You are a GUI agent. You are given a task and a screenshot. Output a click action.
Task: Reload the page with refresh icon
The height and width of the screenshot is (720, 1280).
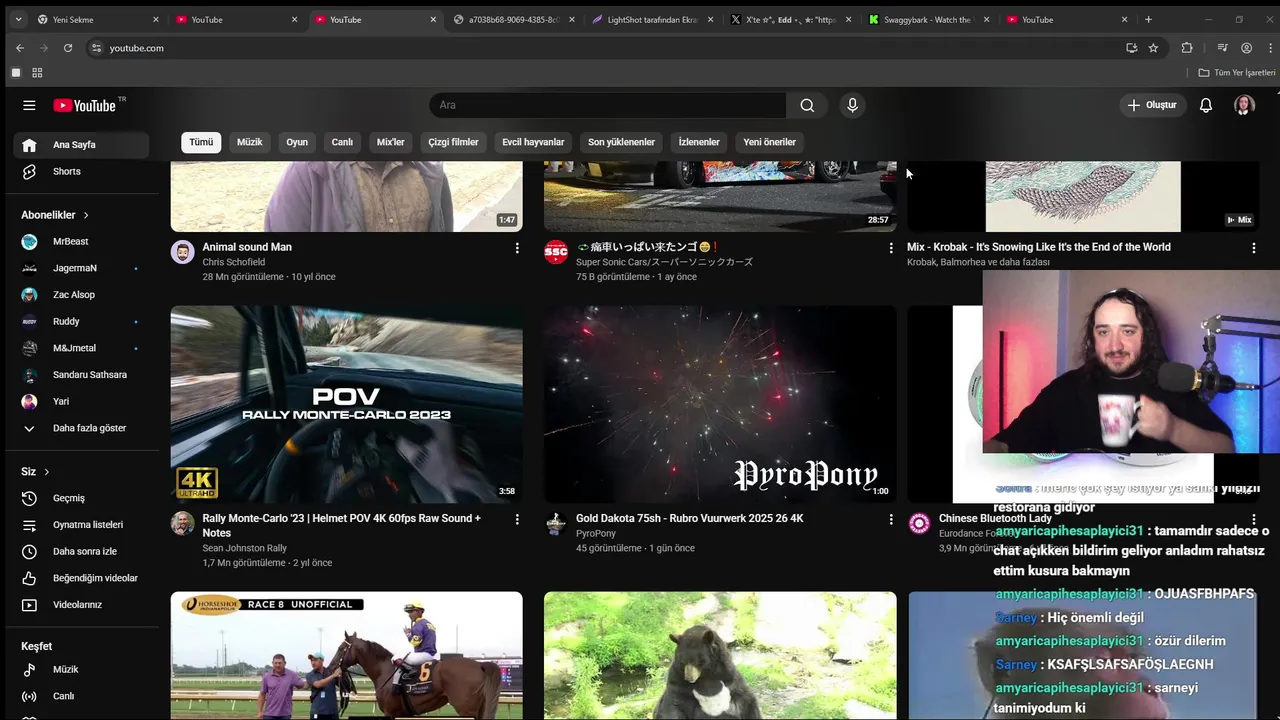(x=67, y=48)
